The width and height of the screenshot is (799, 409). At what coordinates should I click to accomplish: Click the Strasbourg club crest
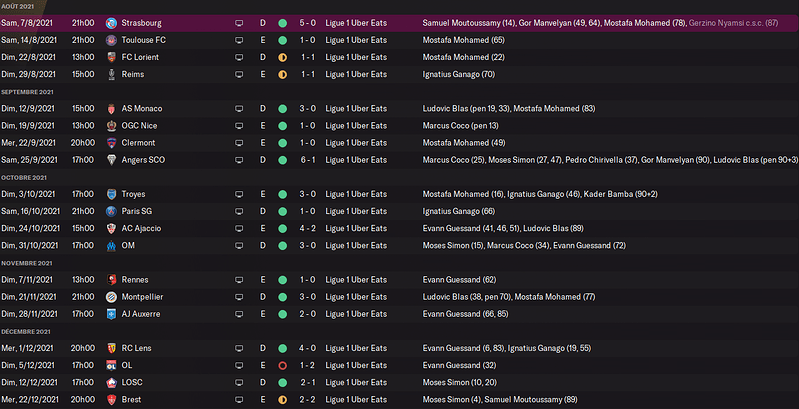point(112,22)
